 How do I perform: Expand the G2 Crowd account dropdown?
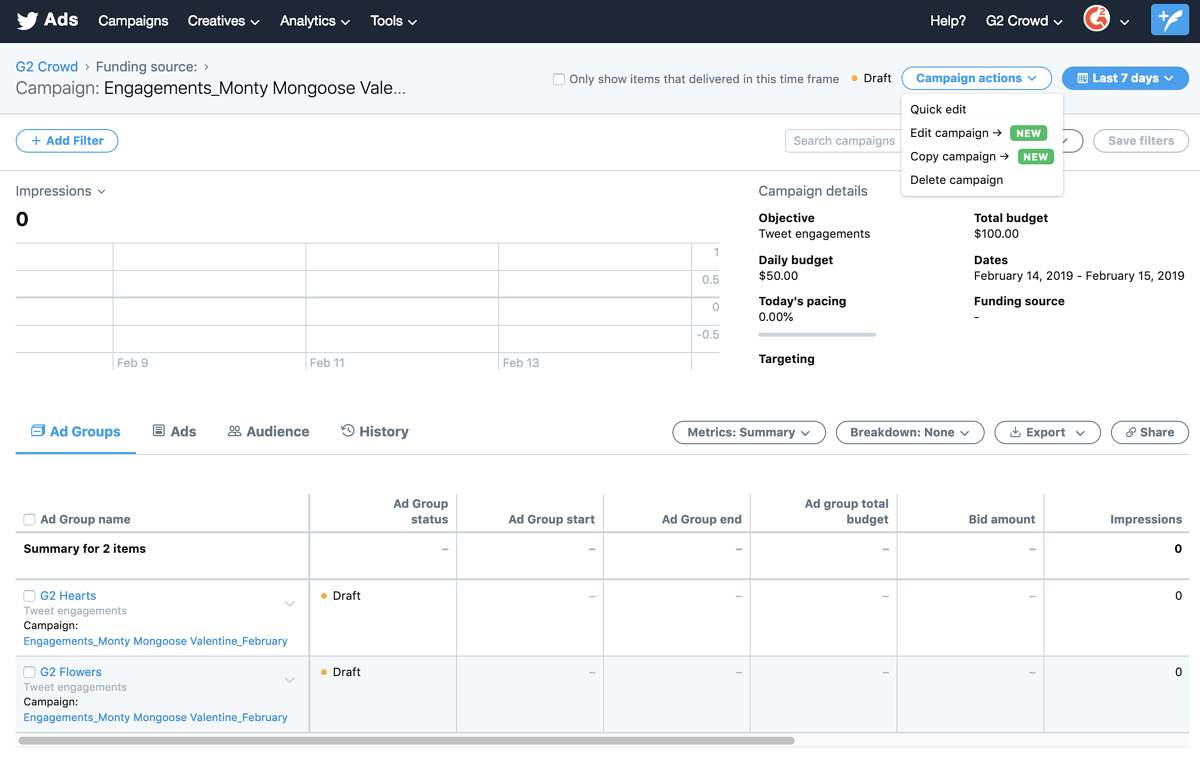tap(1025, 21)
